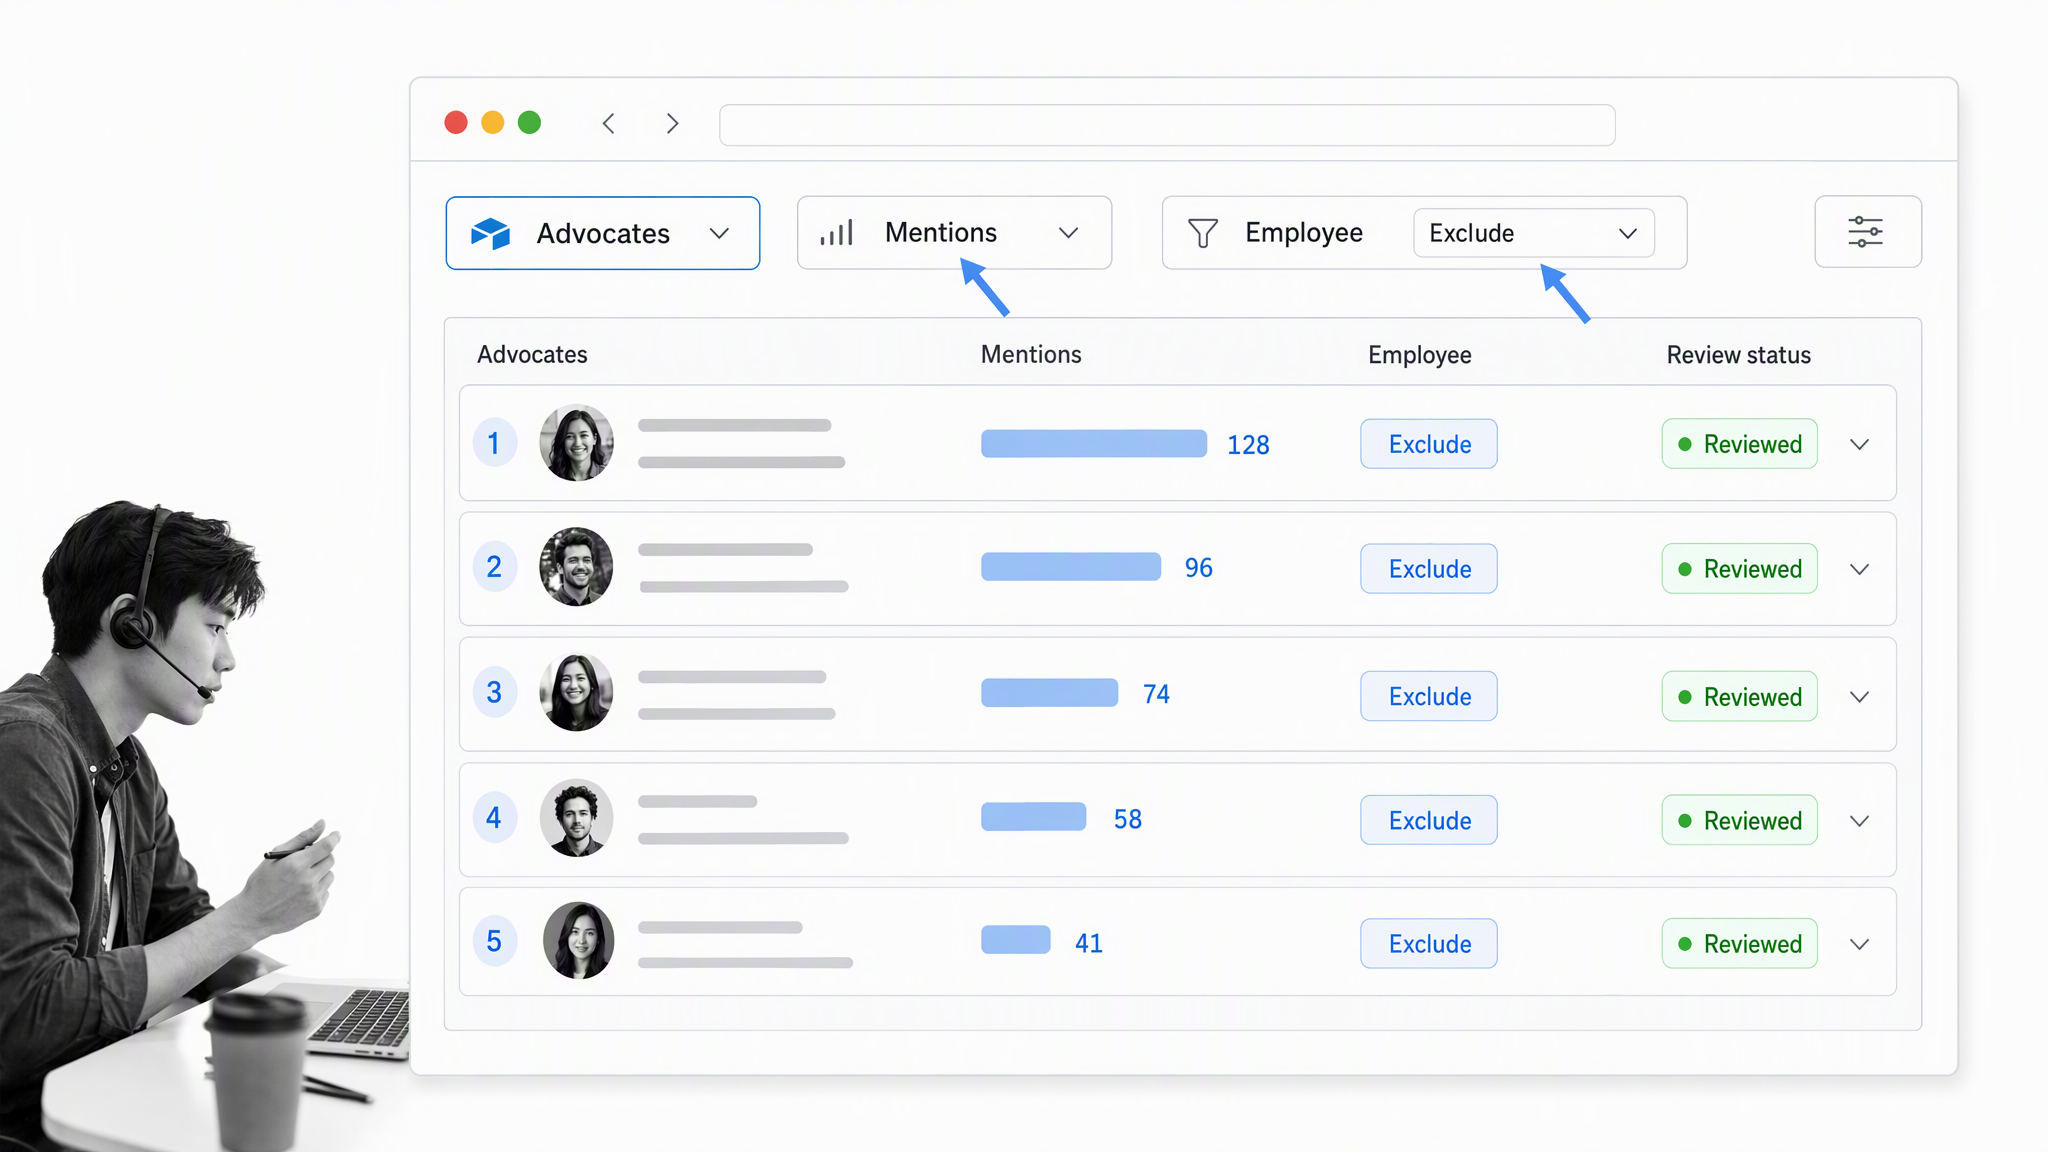
Task: Expand row 2 with the chevron
Action: pos(1860,569)
